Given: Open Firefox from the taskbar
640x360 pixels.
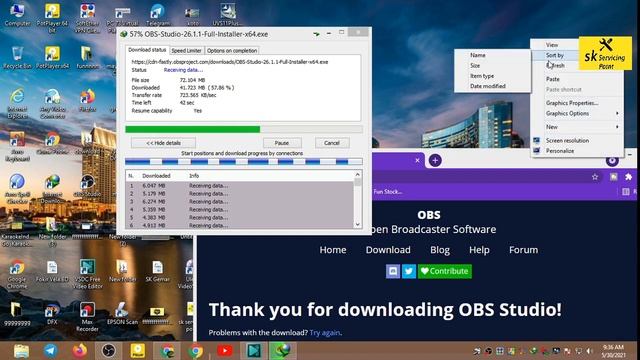Looking at the screenshot, I should (x=80, y=351).
